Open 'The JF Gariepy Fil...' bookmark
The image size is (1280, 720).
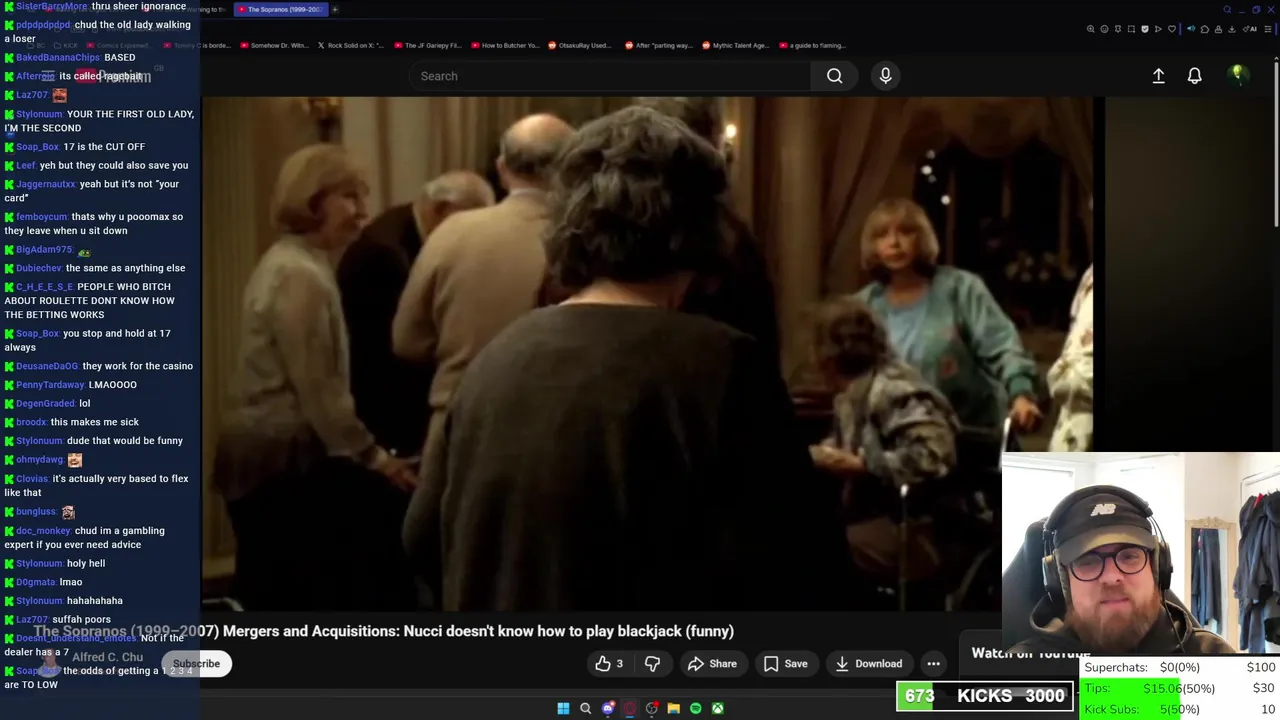(428, 45)
